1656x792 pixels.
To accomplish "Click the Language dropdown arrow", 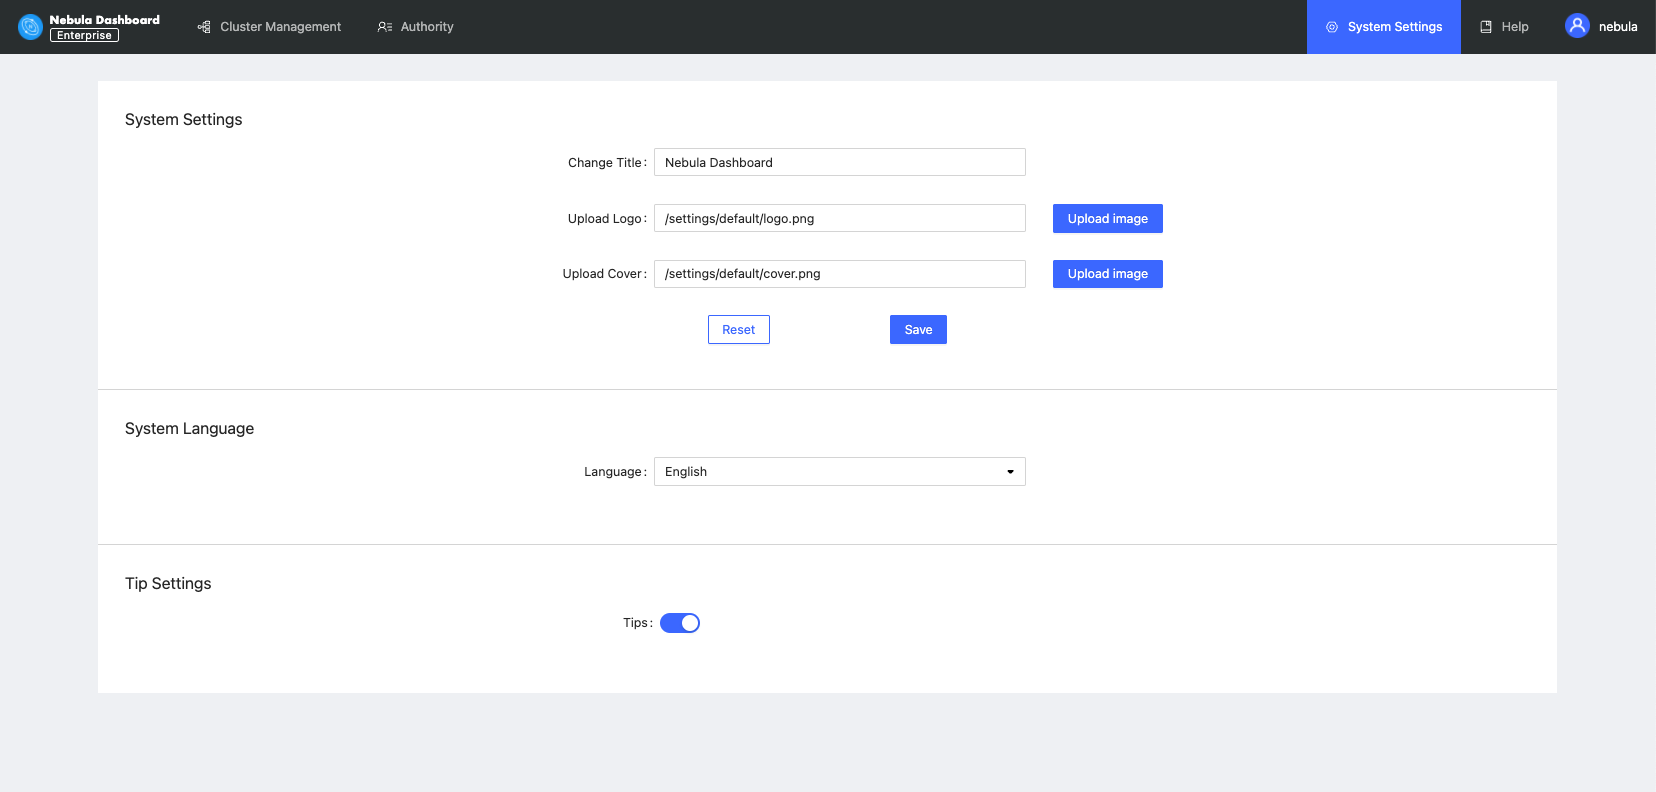I will [1010, 472].
